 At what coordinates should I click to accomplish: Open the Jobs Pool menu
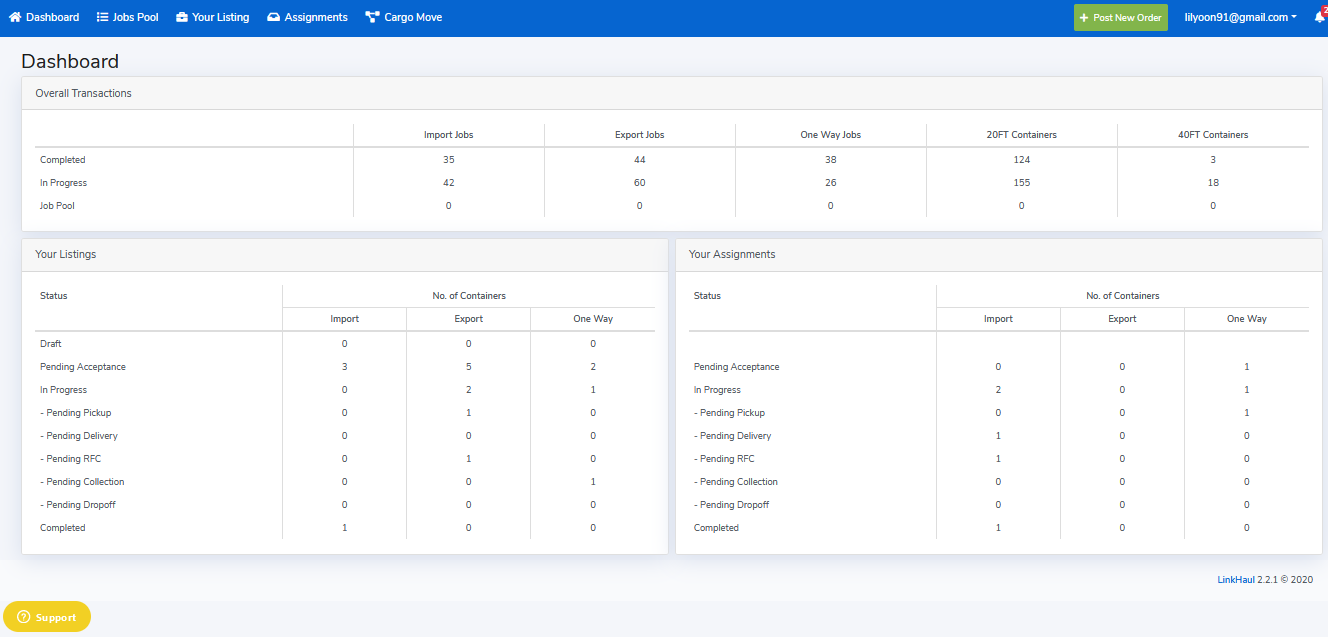click(135, 17)
